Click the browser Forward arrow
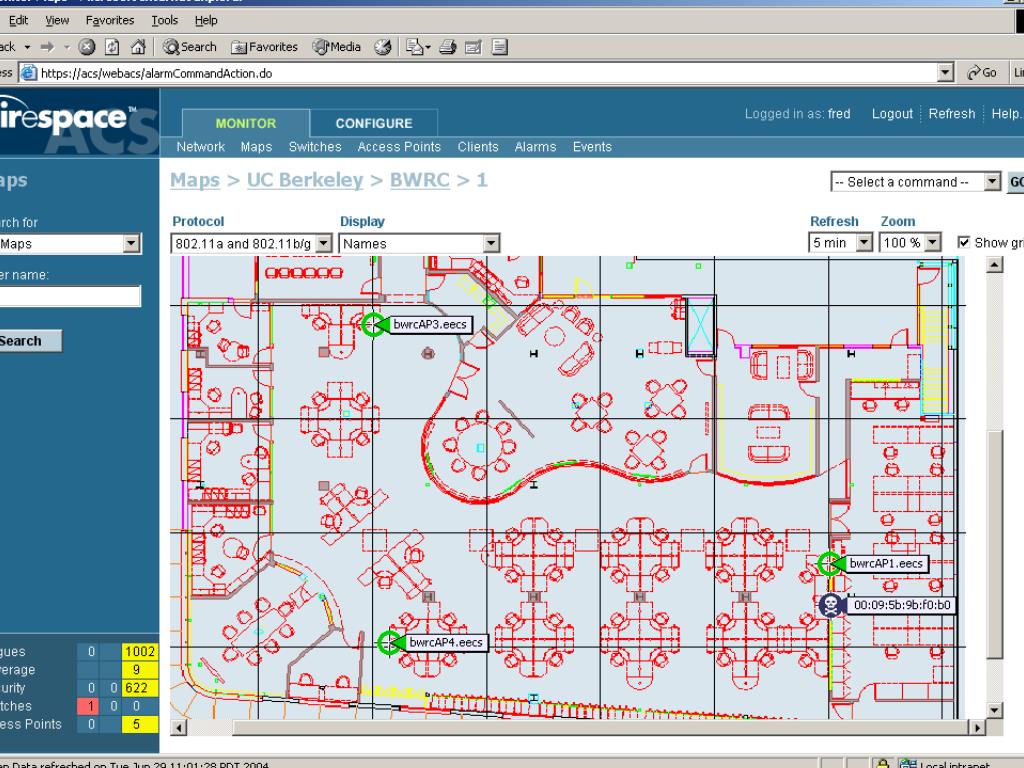The width and height of the screenshot is (1024, 768). 47,47
